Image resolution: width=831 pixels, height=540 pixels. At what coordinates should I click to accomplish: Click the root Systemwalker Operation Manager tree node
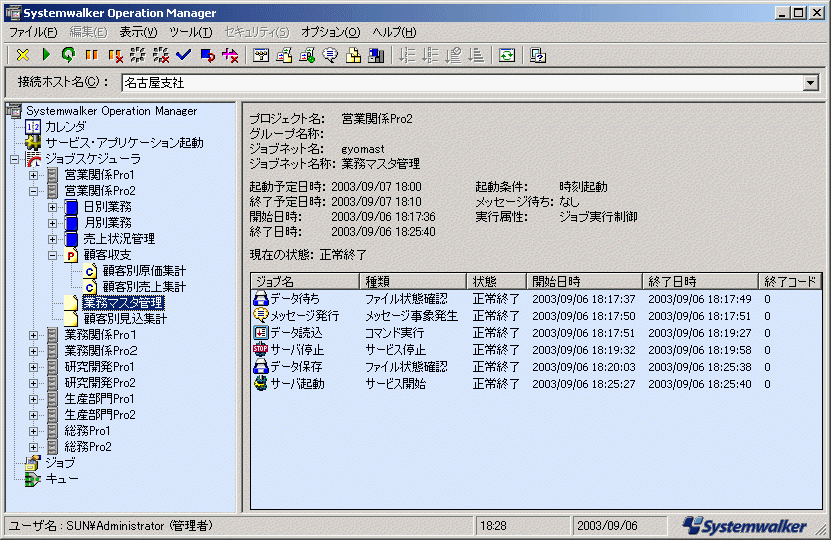[x=111, y=111]
